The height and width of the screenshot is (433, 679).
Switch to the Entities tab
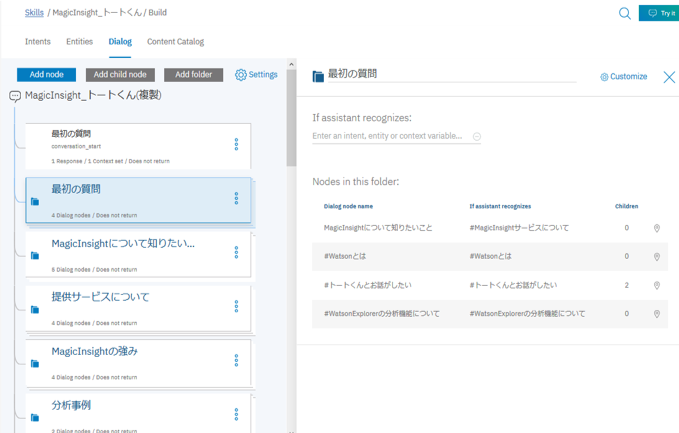(79, 42)
